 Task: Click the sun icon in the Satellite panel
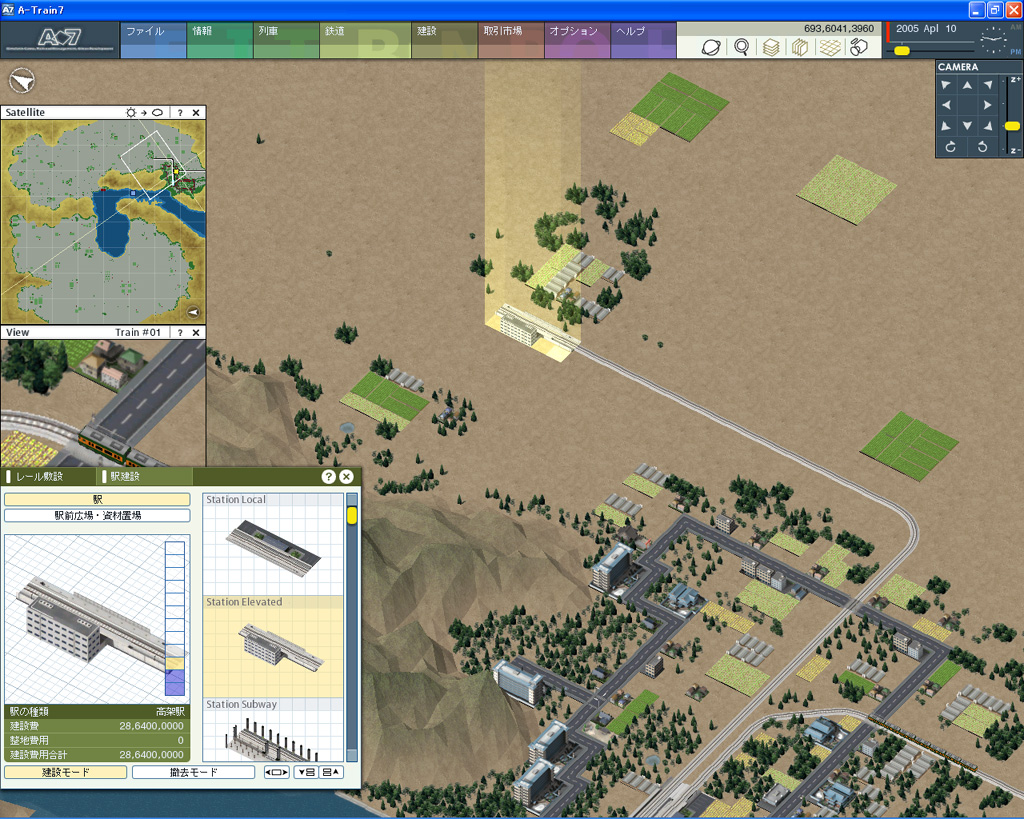click(x=131, y=112)
